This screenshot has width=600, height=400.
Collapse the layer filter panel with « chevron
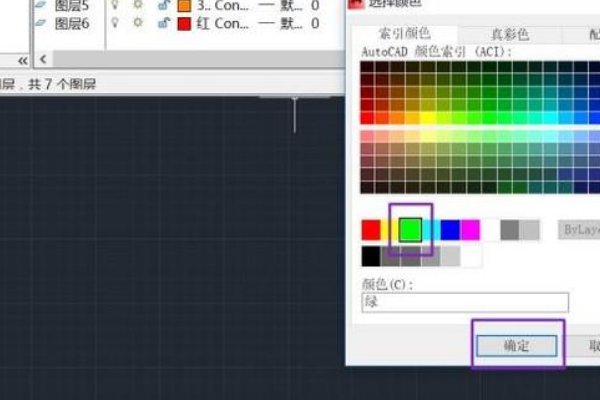23,61
